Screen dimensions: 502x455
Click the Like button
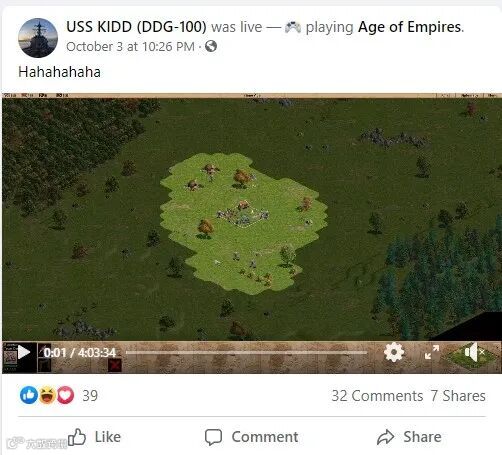pyautogui.click(x=94, y=437)
